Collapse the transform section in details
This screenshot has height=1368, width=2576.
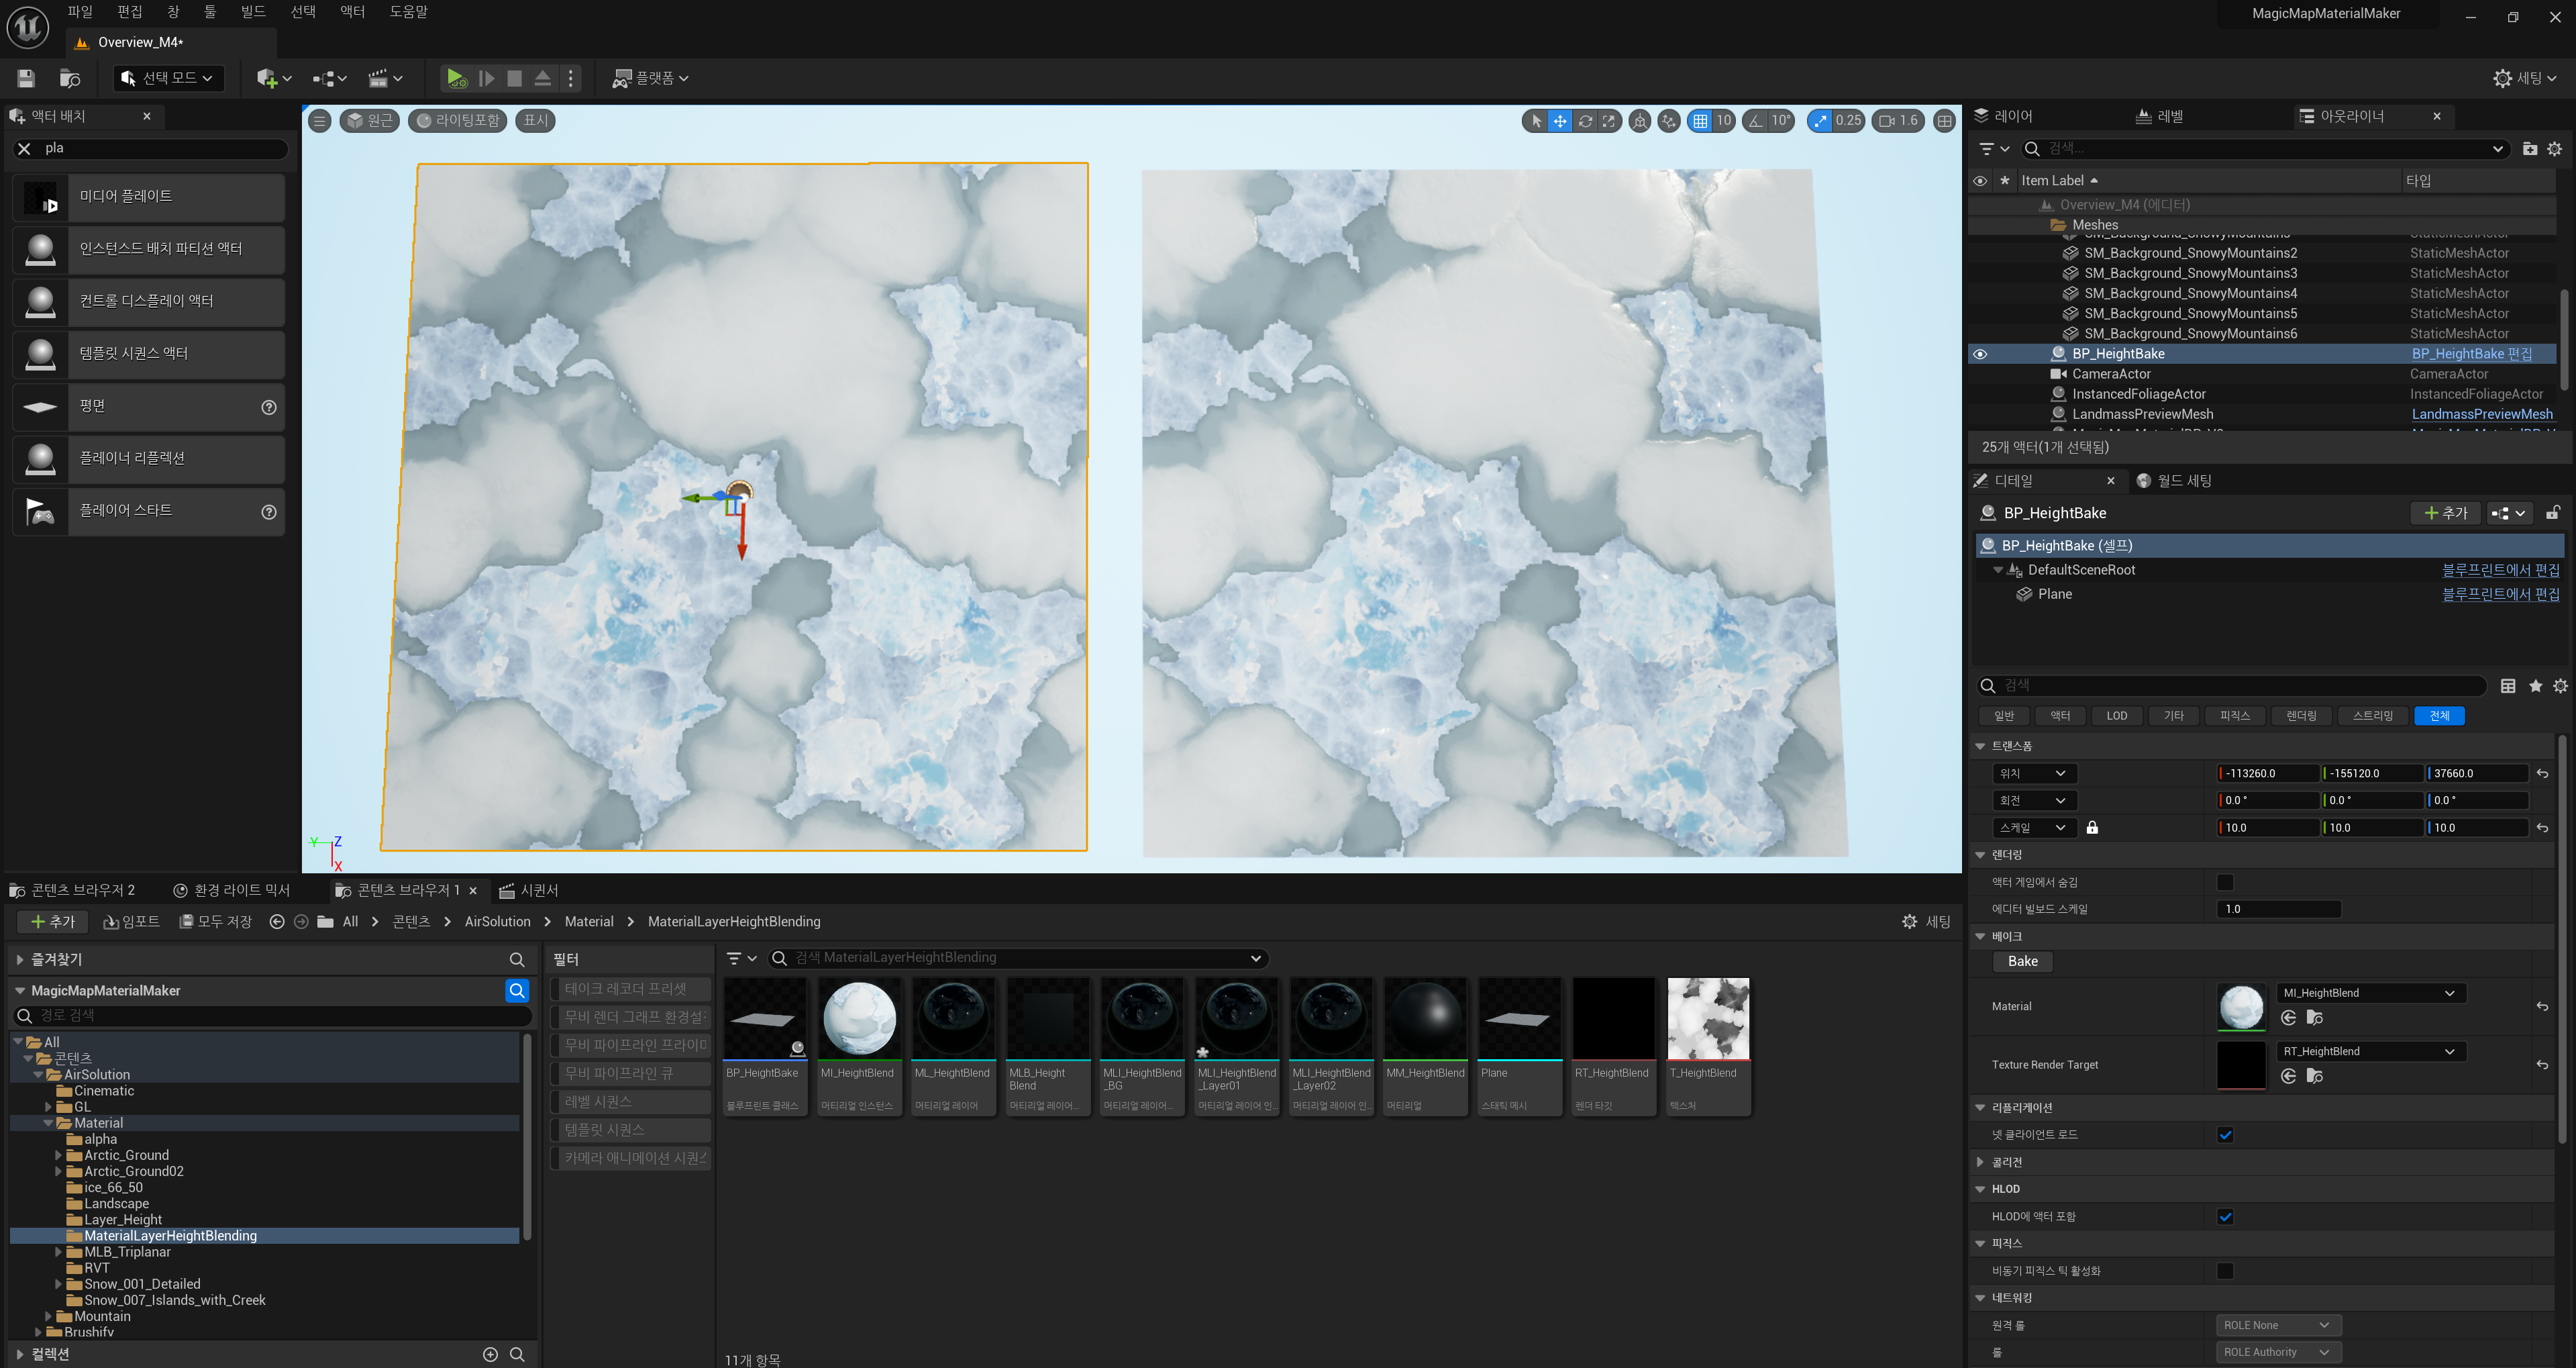1980,746
